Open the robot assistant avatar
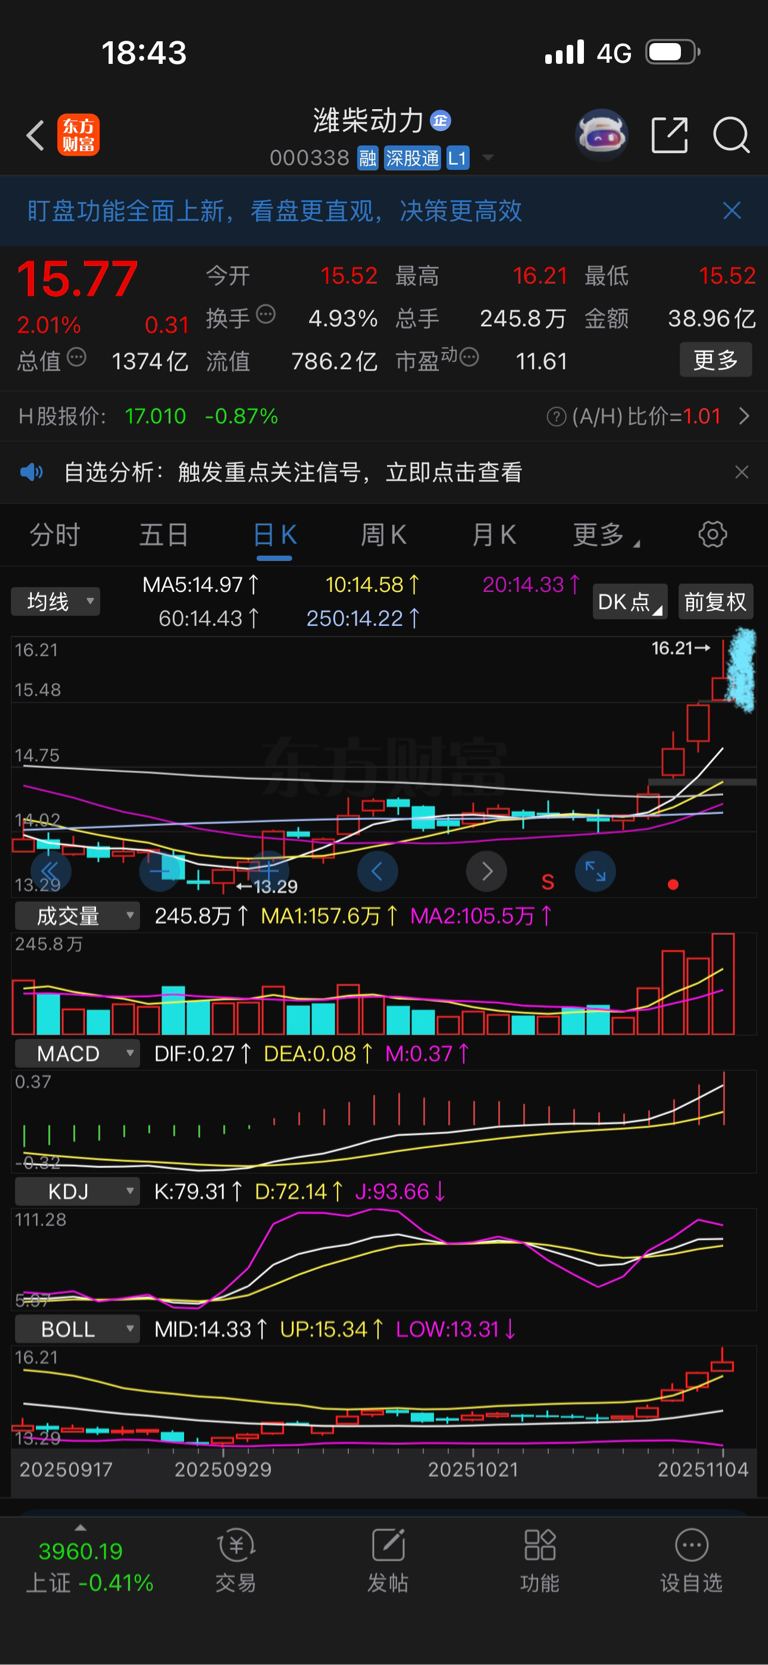This screenshot has height=1665, width=768. pyautogui.click(x=601, y=134)
